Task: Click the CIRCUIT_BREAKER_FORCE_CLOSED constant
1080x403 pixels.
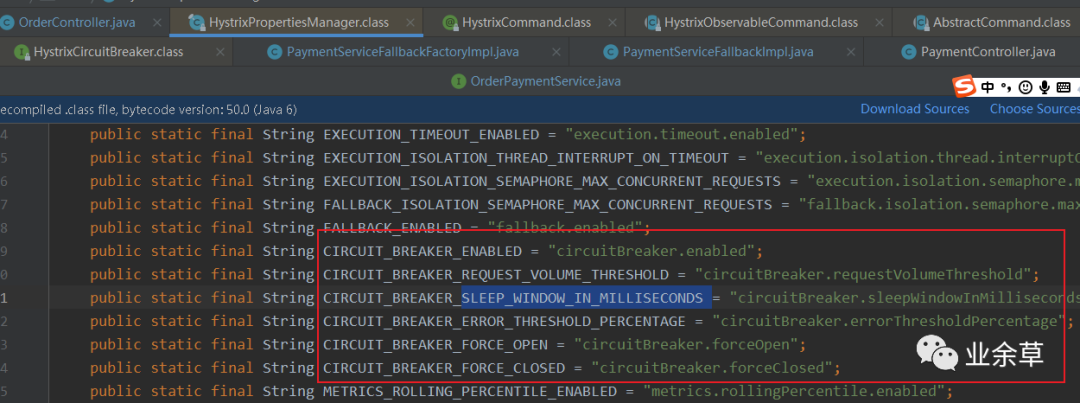Action: tap(444, 369)
